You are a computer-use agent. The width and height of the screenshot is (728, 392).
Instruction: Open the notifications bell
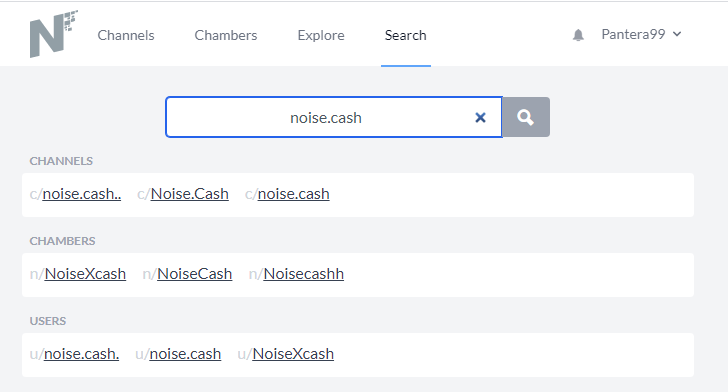(x=578, y=35)
